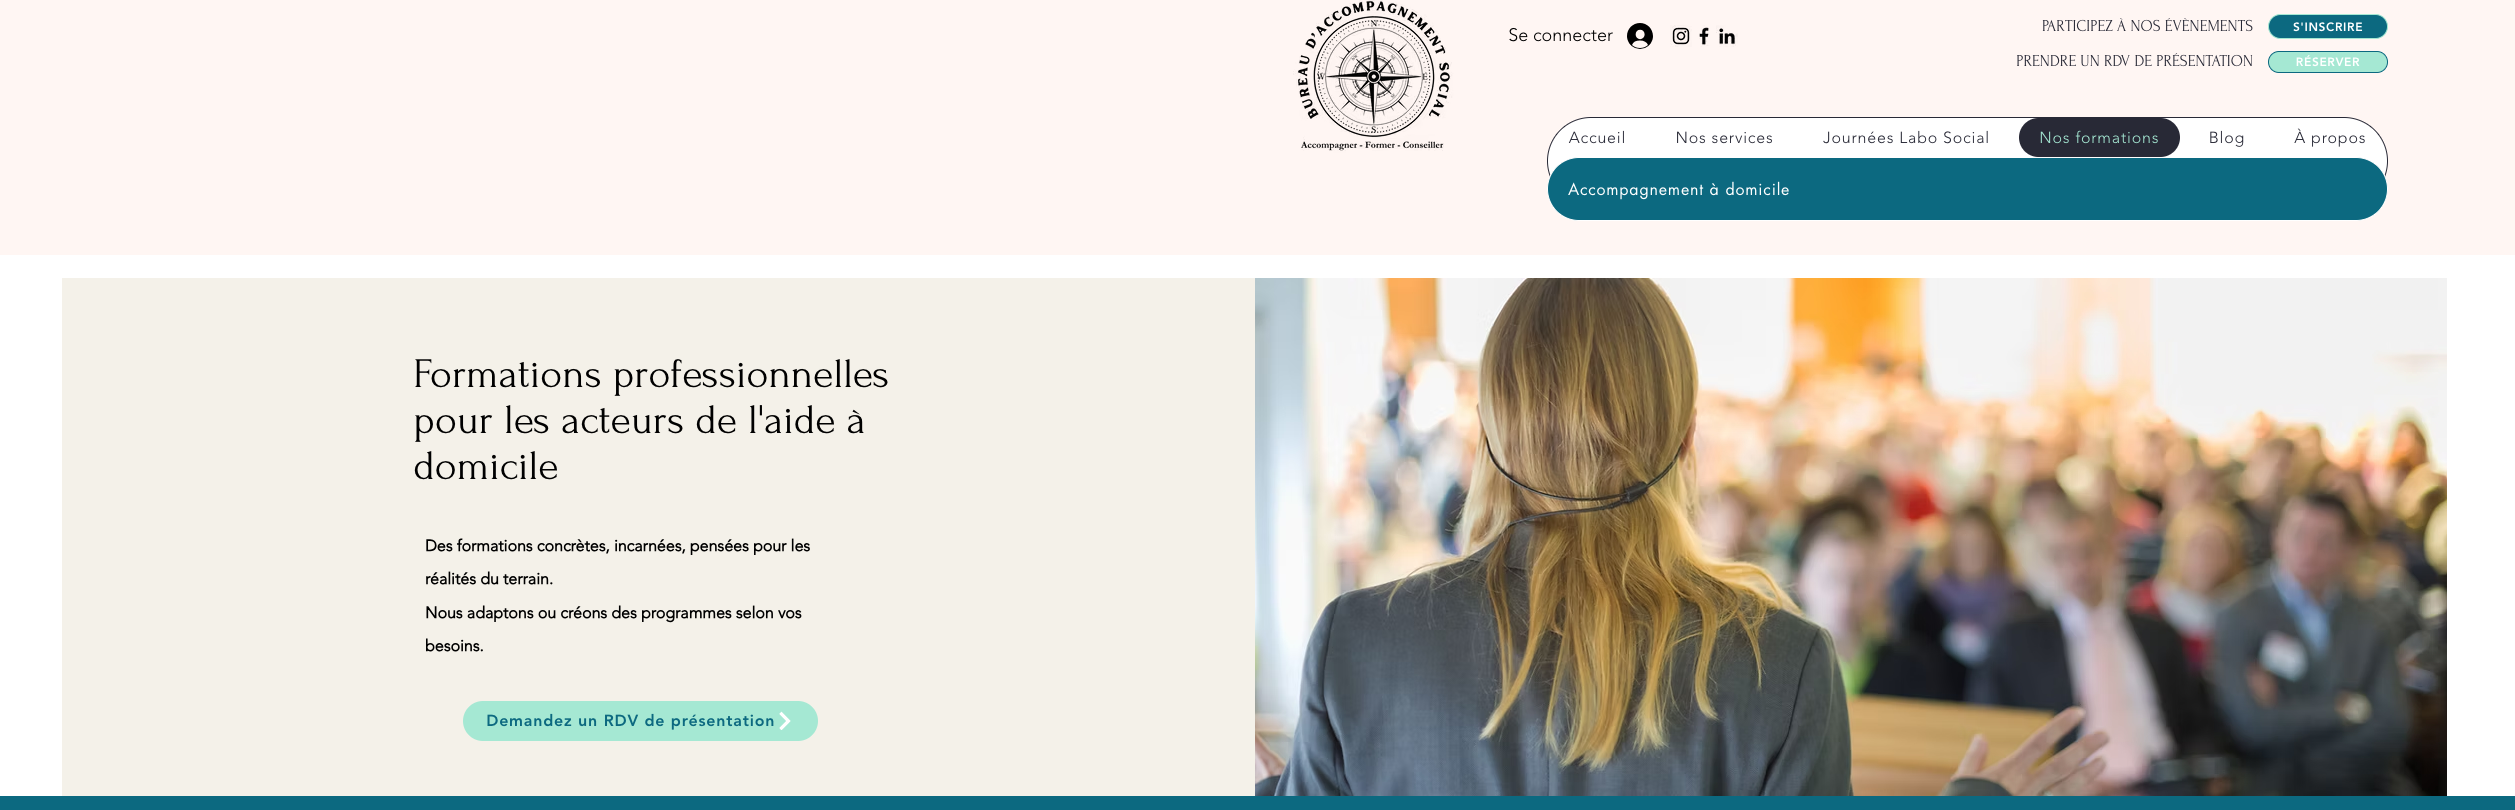Screen dimensions: 2515x810
Task: Click the speaker conference hero image
Action: coord(1850,537)
